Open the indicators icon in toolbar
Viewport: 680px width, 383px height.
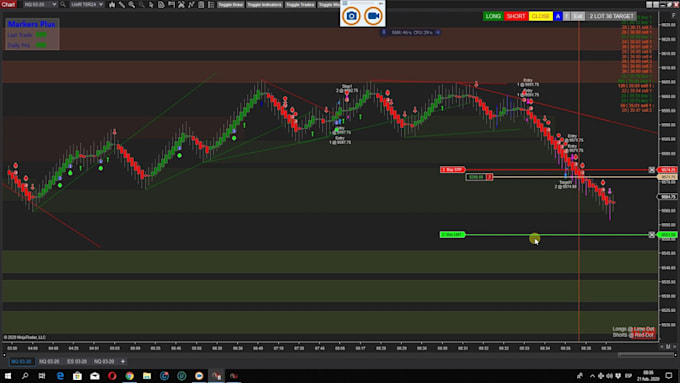click(x=191, y=5)
